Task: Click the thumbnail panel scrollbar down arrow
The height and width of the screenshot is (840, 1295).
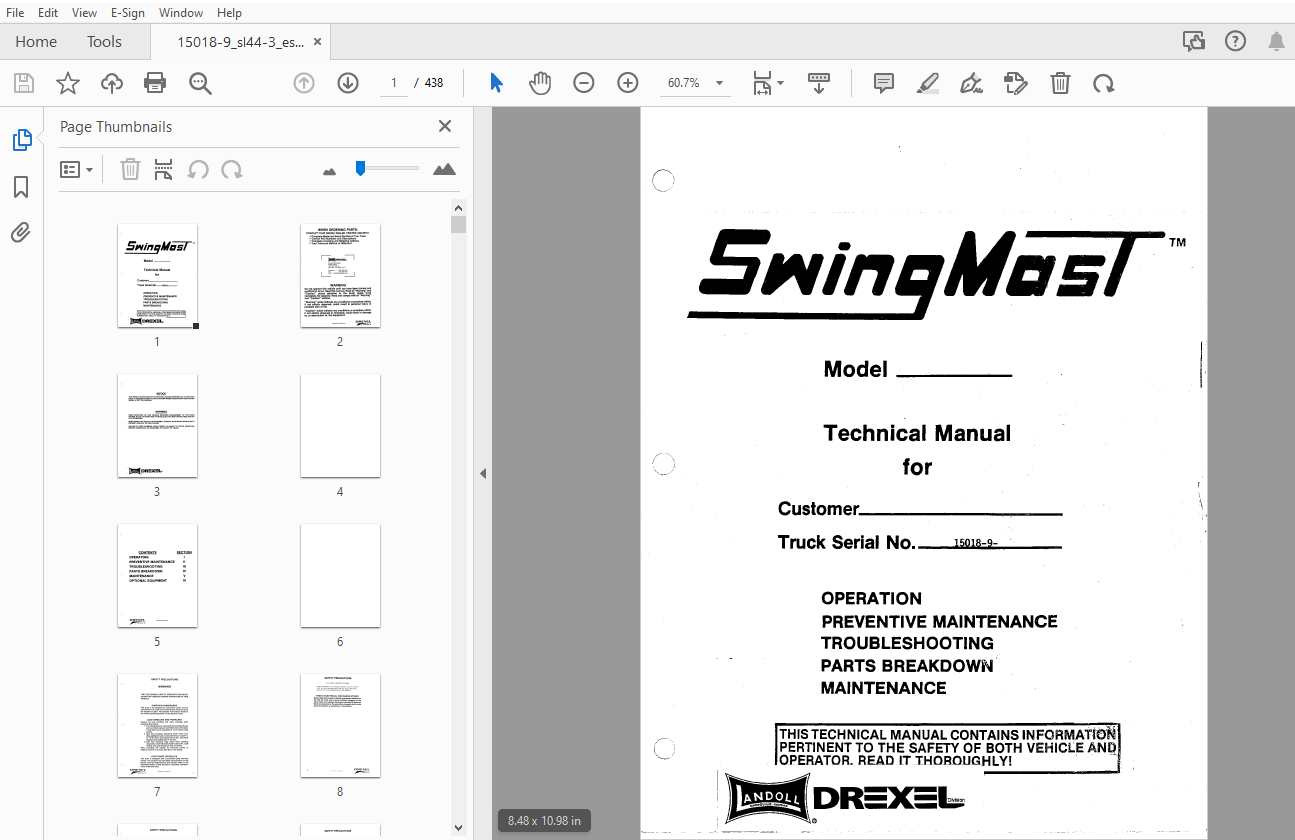Action: [458, 828]
